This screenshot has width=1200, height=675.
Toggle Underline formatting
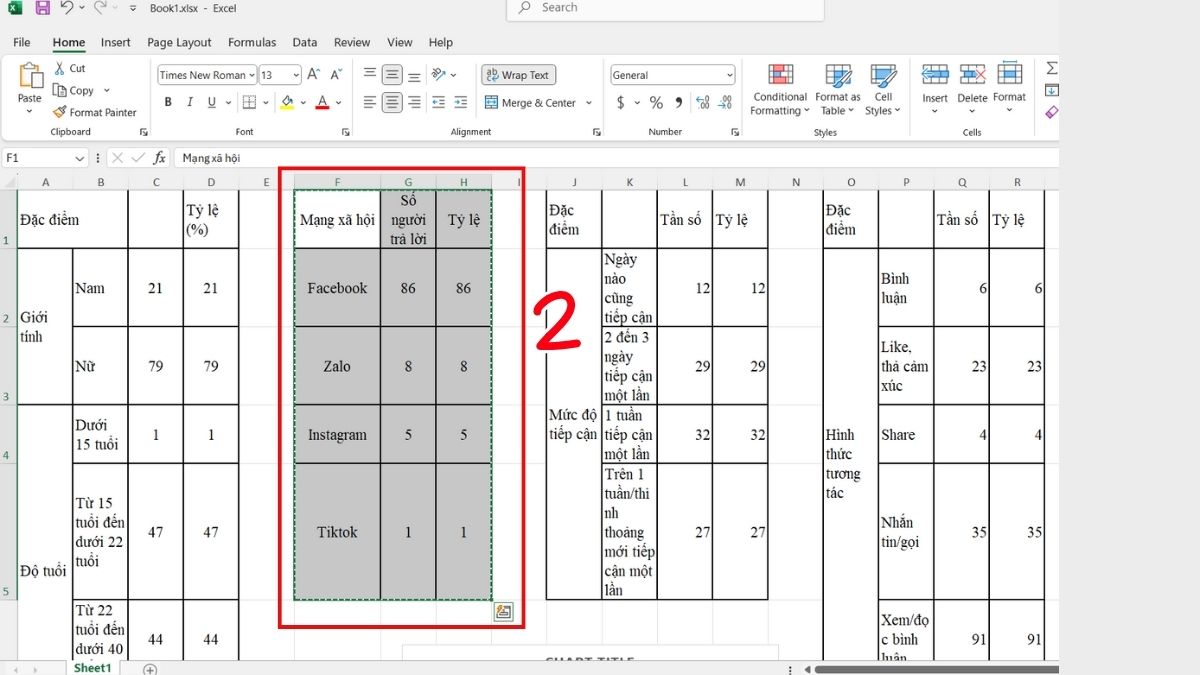[212, 102]
